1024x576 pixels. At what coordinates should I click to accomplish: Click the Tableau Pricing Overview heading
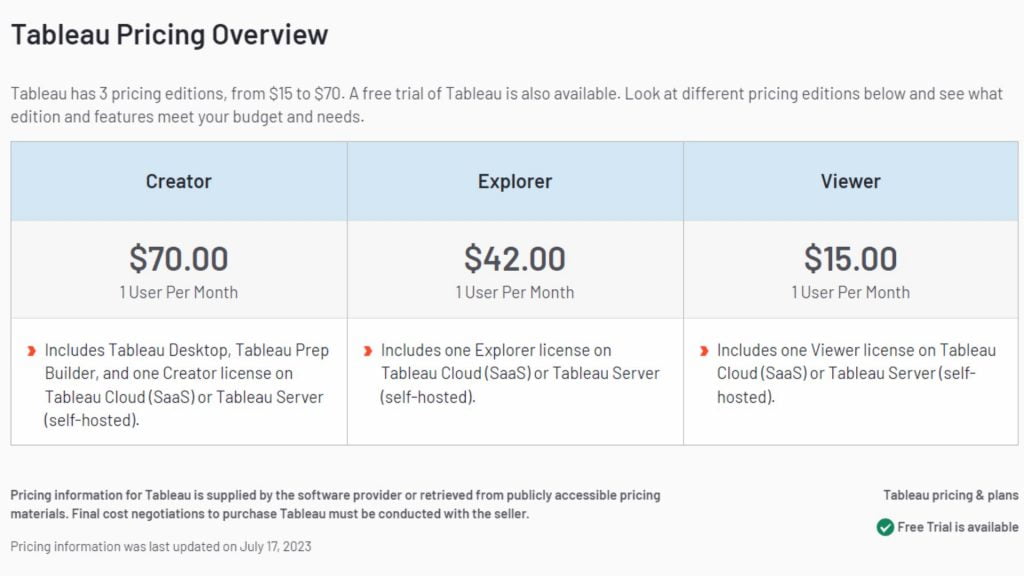pyautogui.click(x=169, y=35)
